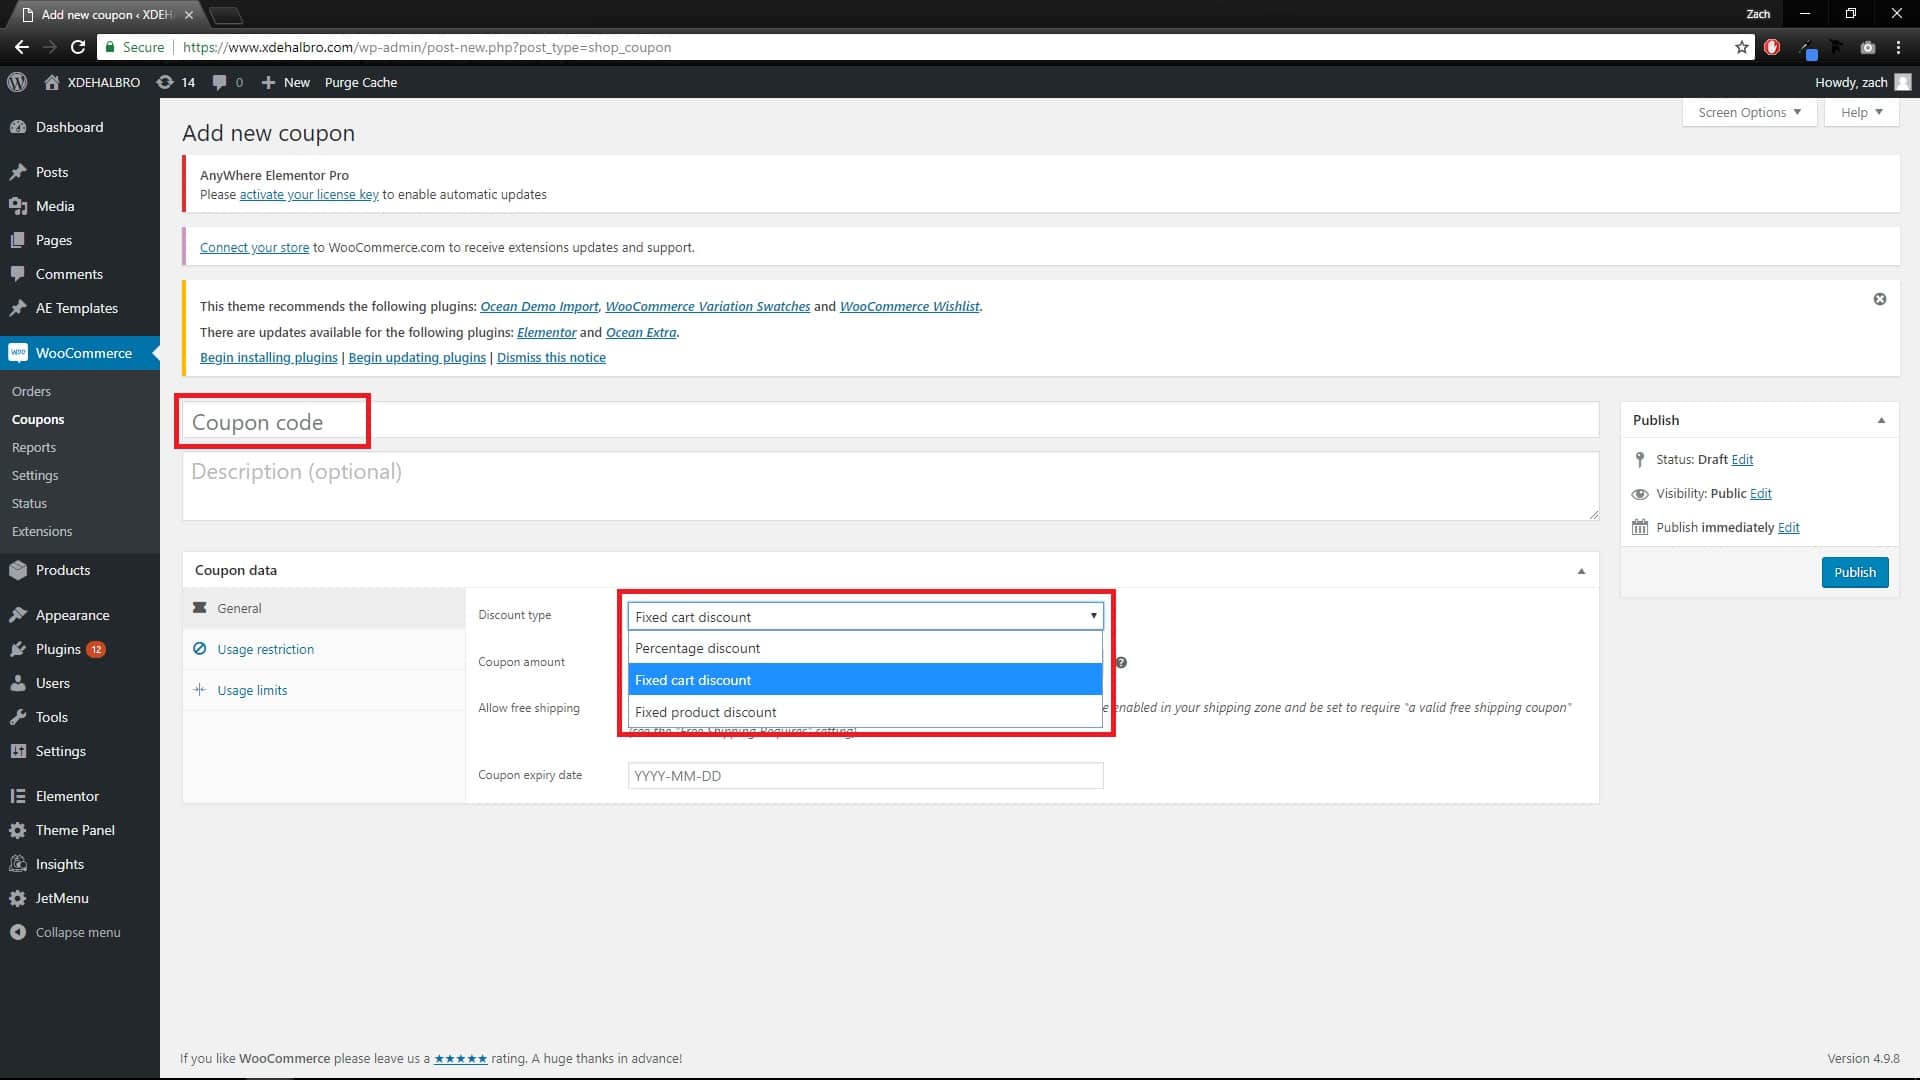
Task: Select the Usage restriction tab
Action: coord(324,649)
